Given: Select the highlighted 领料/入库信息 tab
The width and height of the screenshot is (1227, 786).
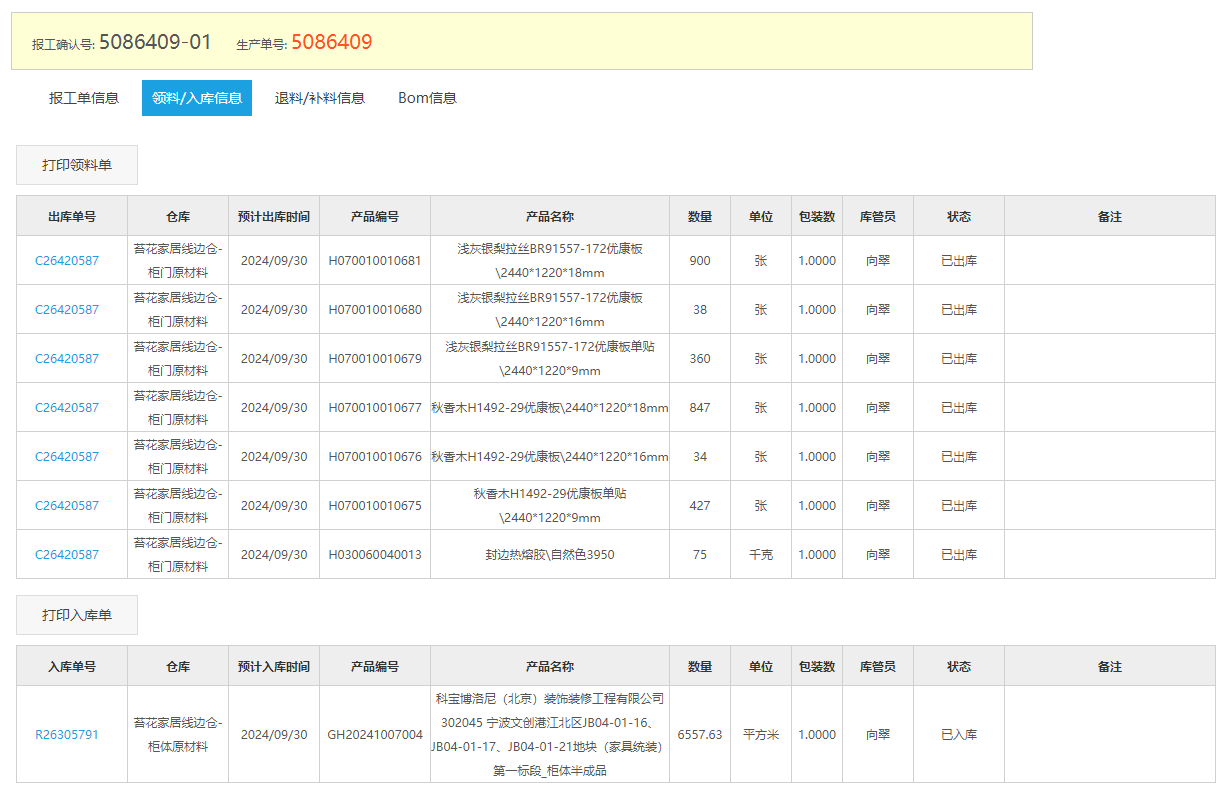Looking at the screenshot, I should coord(197,97).
